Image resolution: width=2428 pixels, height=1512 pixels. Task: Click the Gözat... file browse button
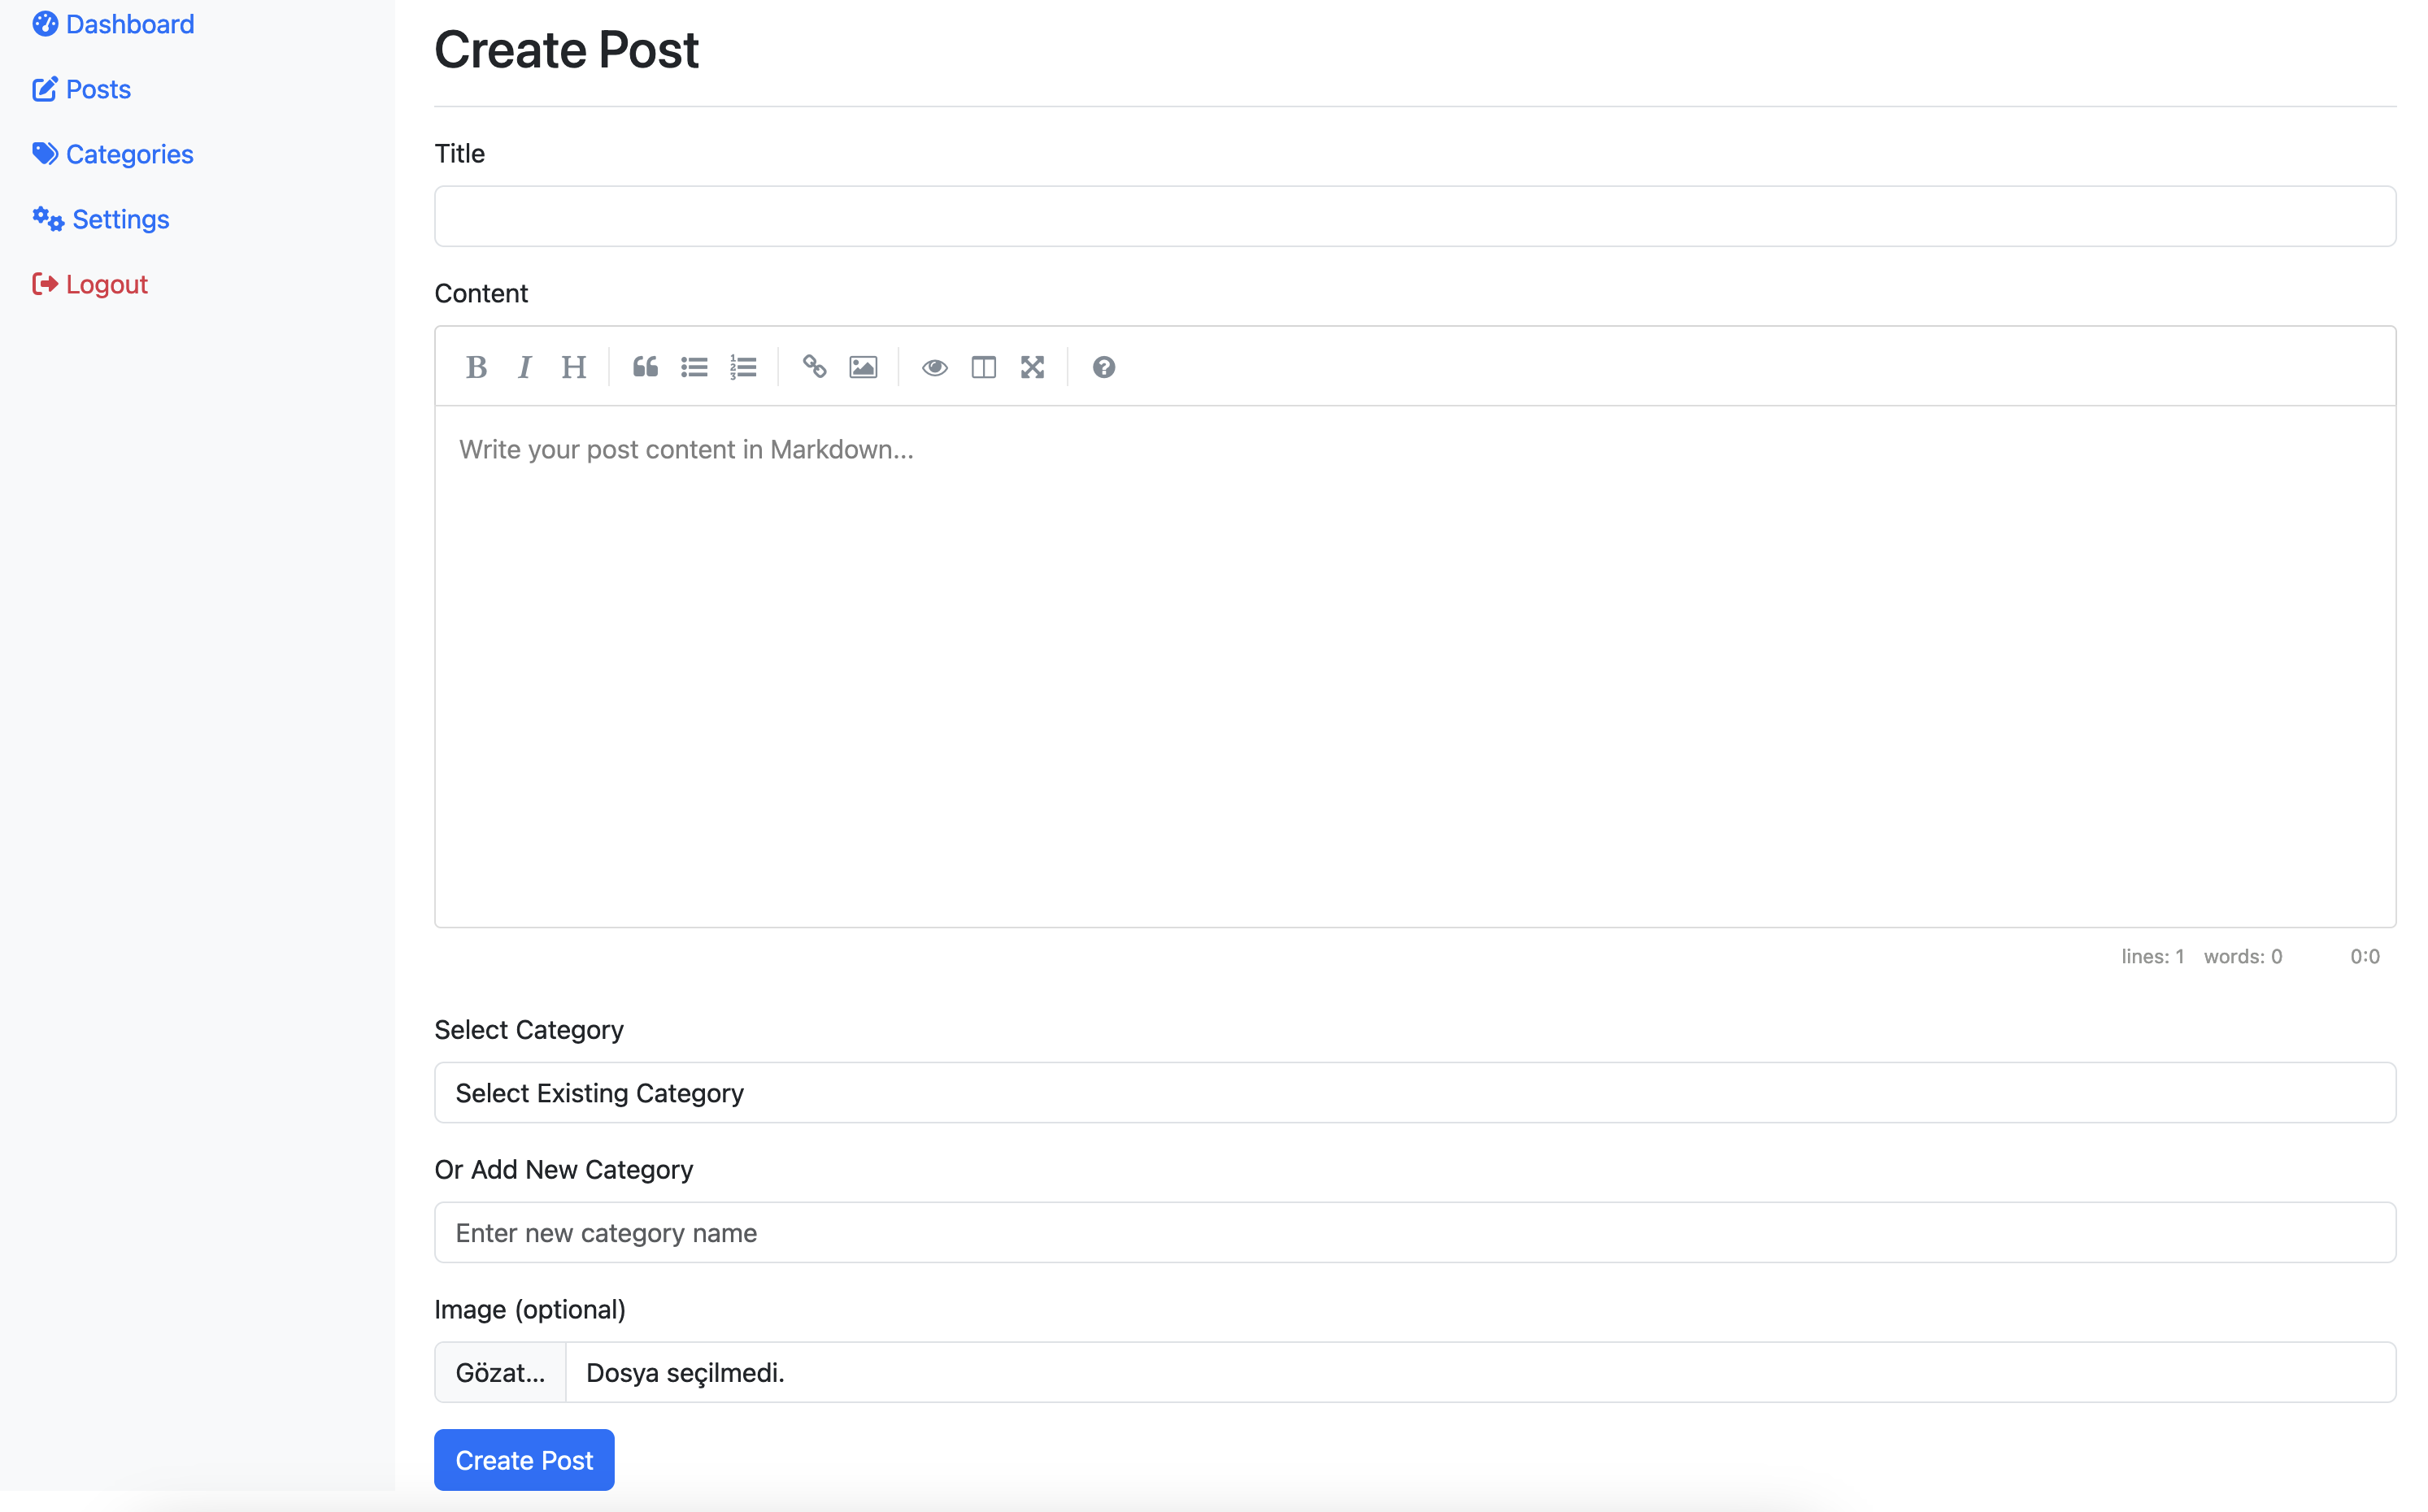coord(500,1372)
